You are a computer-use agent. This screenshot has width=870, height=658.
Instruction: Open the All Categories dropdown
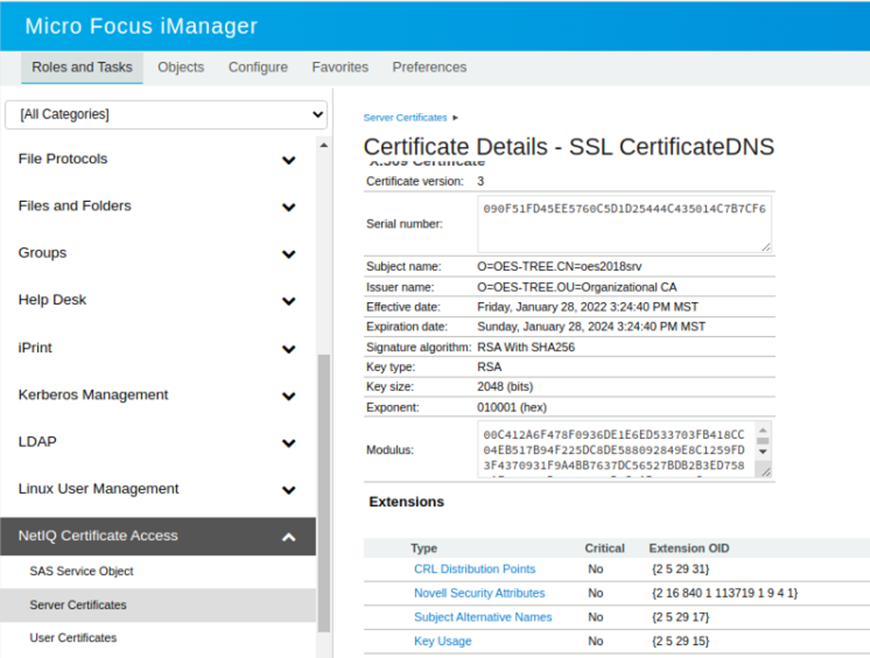tap(166, 114)
